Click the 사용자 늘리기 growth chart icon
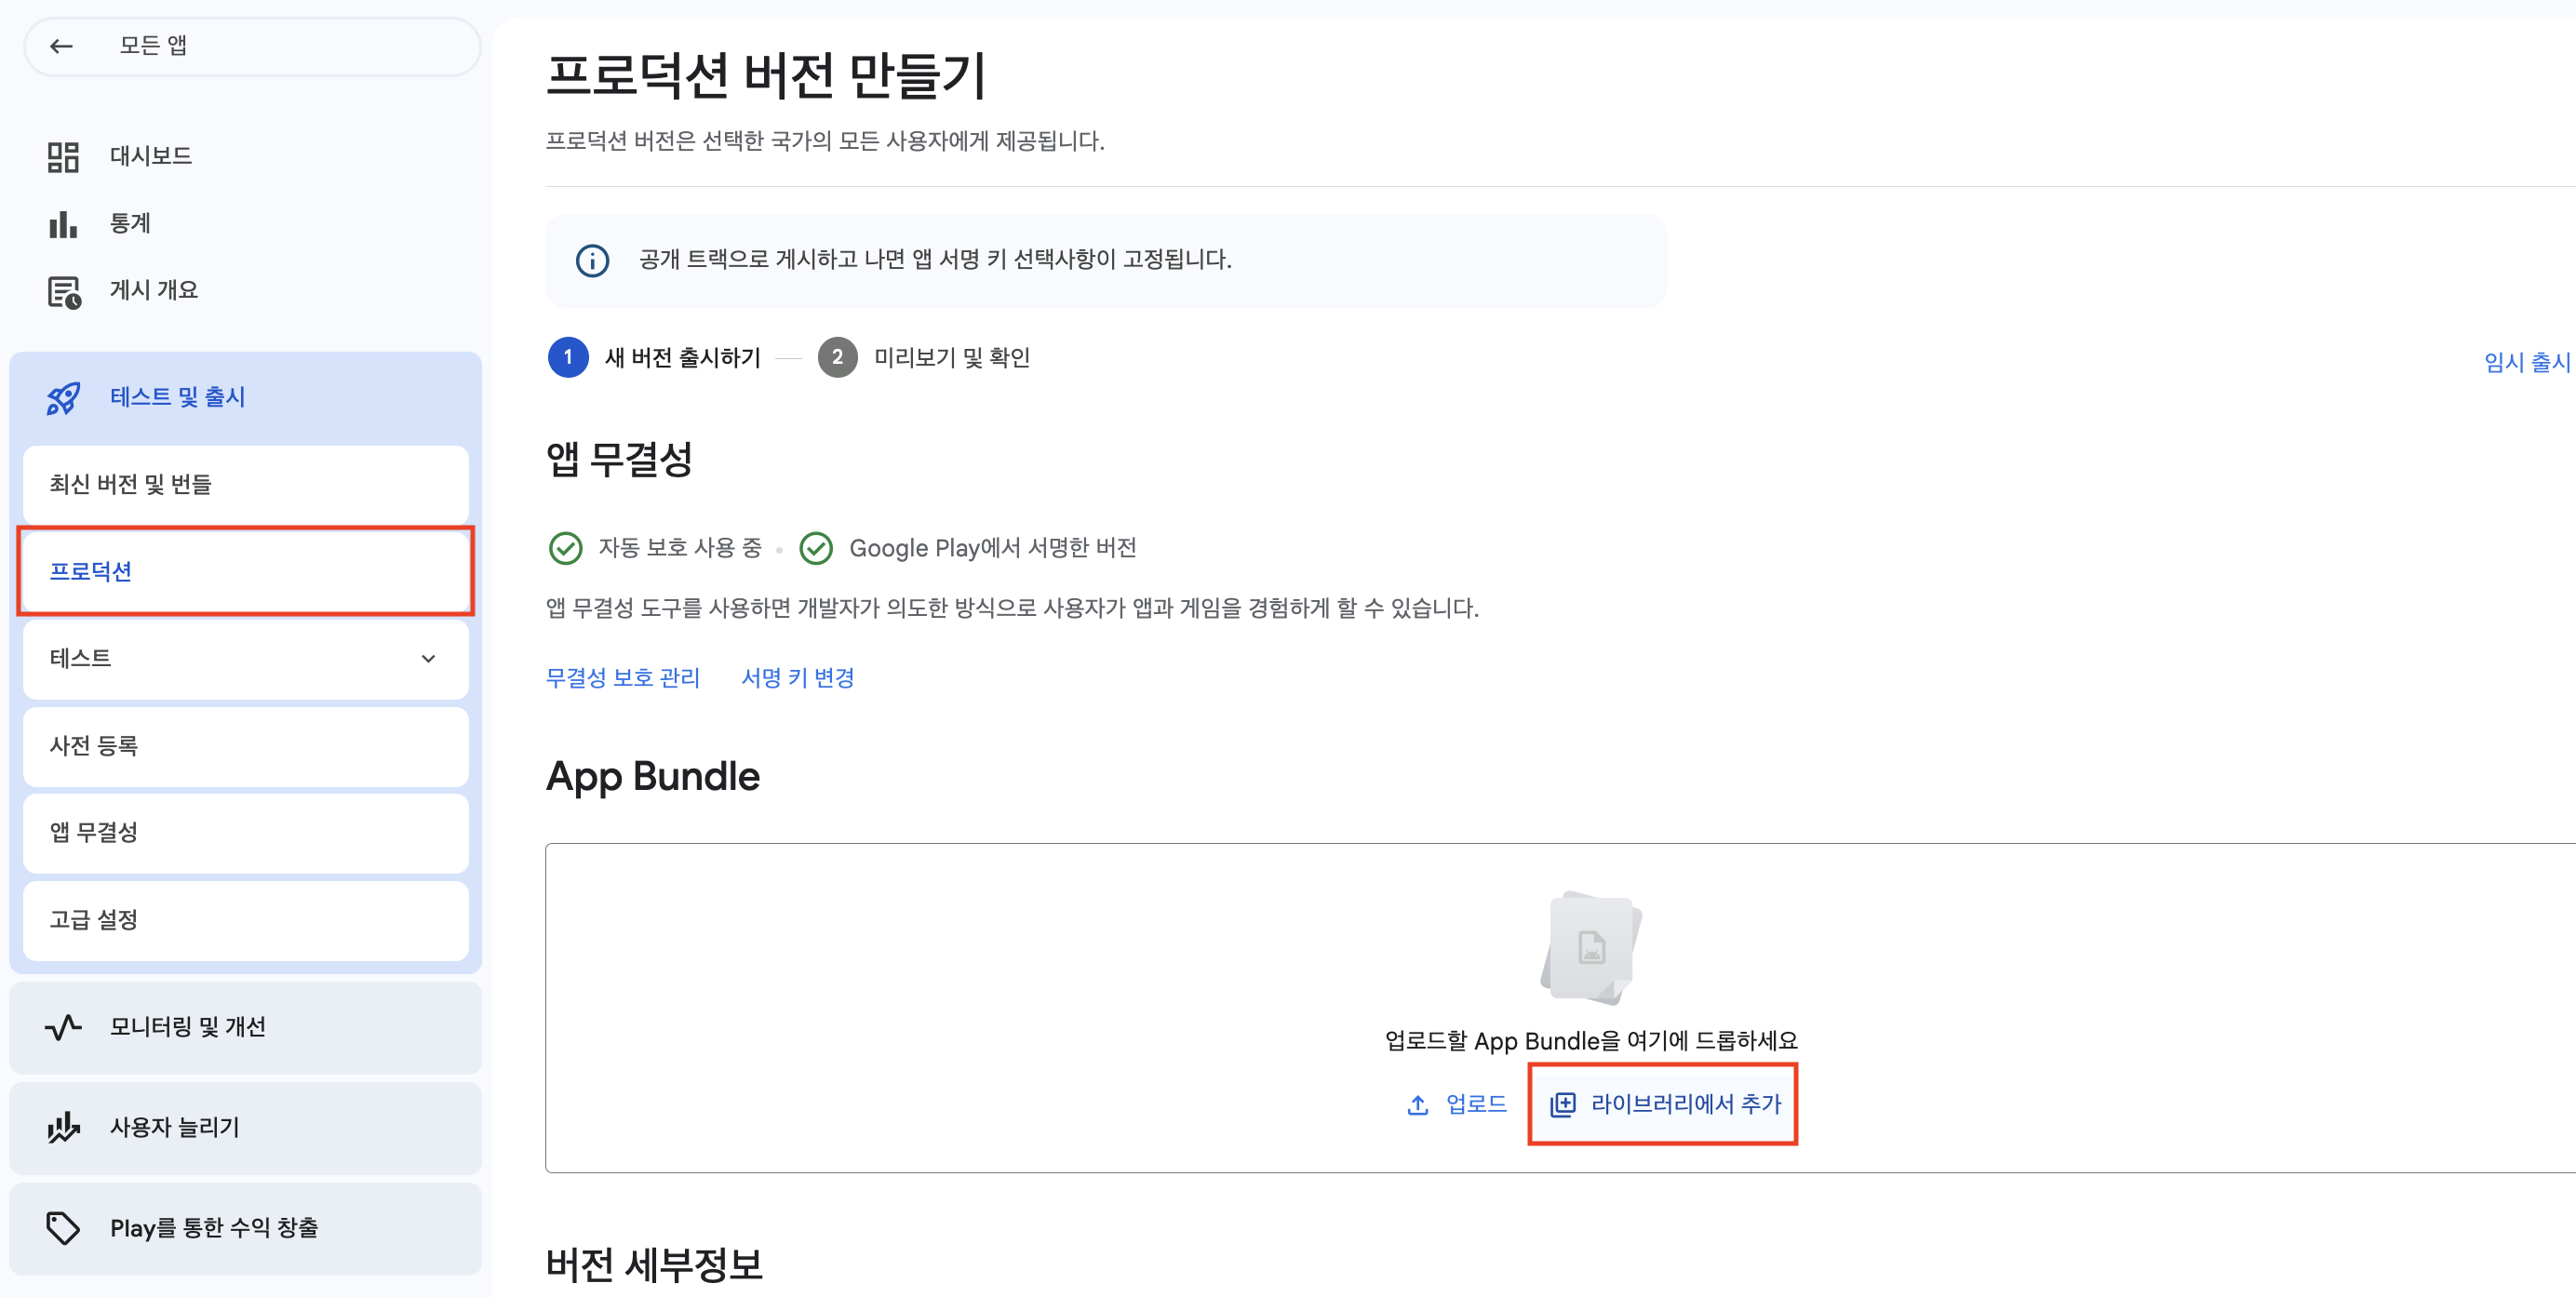Screen dimensions: 2576x1297 62,1128
